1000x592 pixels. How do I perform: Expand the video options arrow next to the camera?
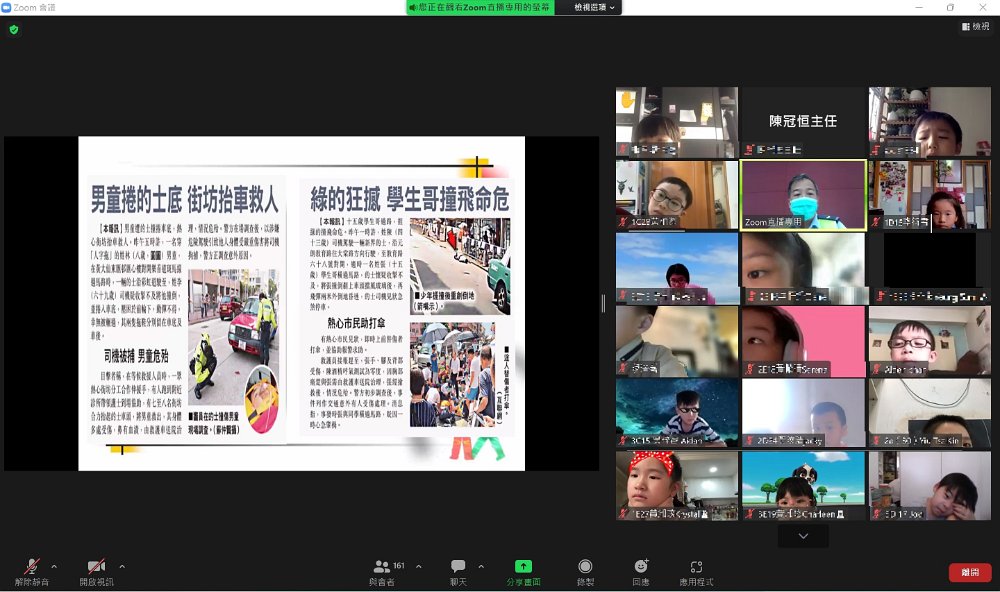click(122, 565)
